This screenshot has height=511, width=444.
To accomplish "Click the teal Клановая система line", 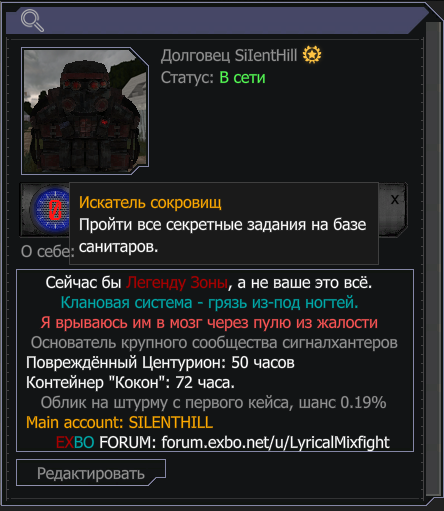I will [x=209, y=303].
